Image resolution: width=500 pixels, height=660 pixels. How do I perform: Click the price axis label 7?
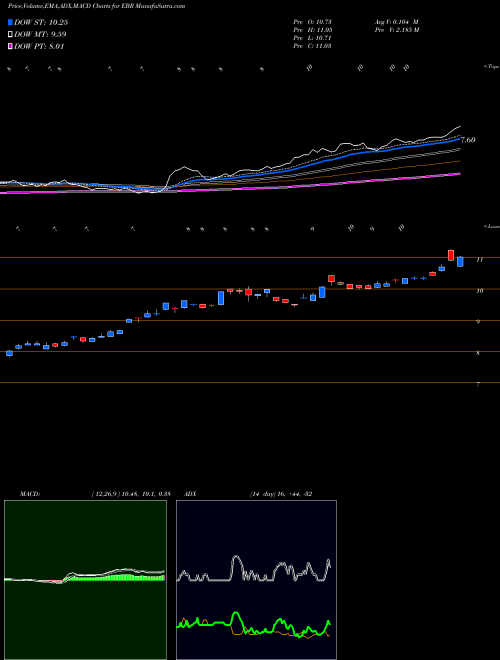pos(478,385)
